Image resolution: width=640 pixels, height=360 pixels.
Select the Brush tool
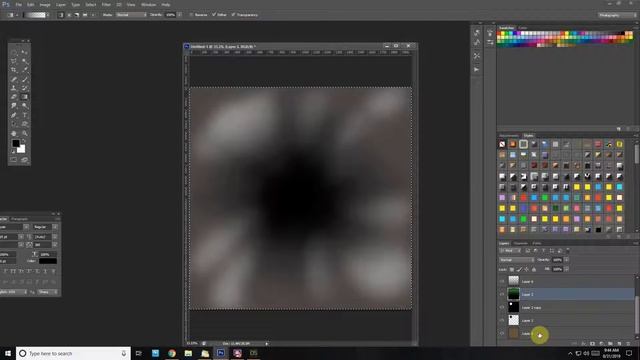(24, 79)
